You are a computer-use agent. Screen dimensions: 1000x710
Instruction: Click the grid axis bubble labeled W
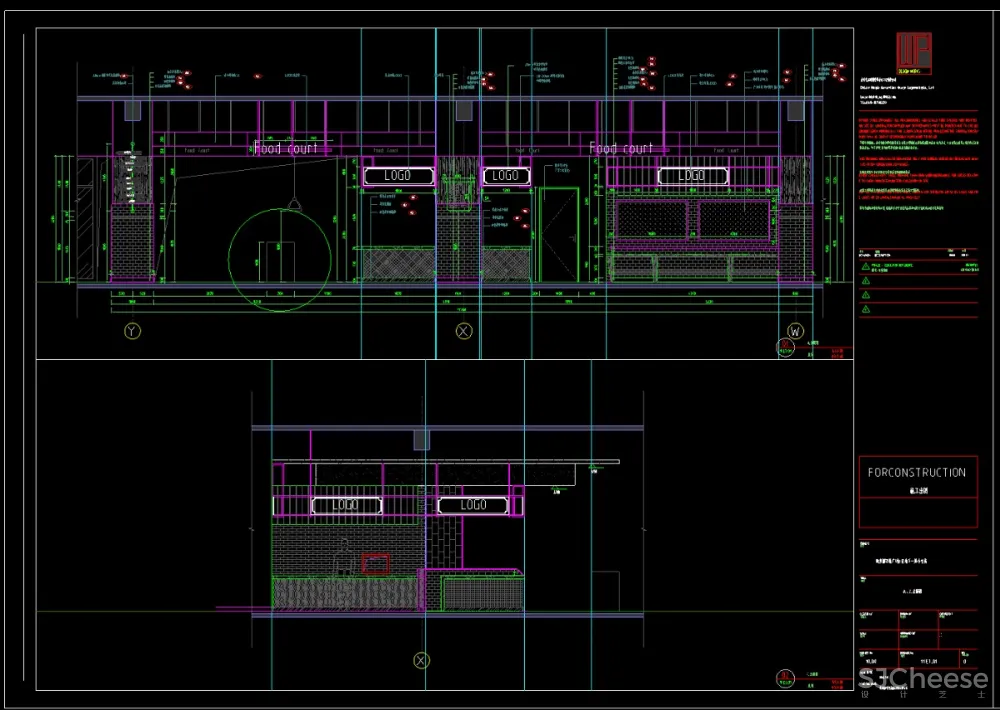pyautogui.click(x=796, y=330)
